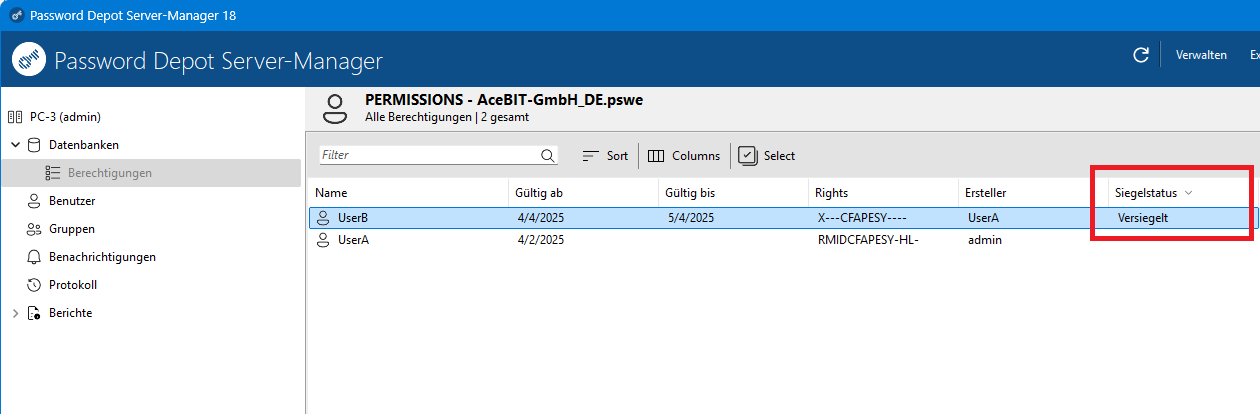Click the UserA creator cell in UserB row
Viewport: 1260px width, 414px height.
[984, 217]
